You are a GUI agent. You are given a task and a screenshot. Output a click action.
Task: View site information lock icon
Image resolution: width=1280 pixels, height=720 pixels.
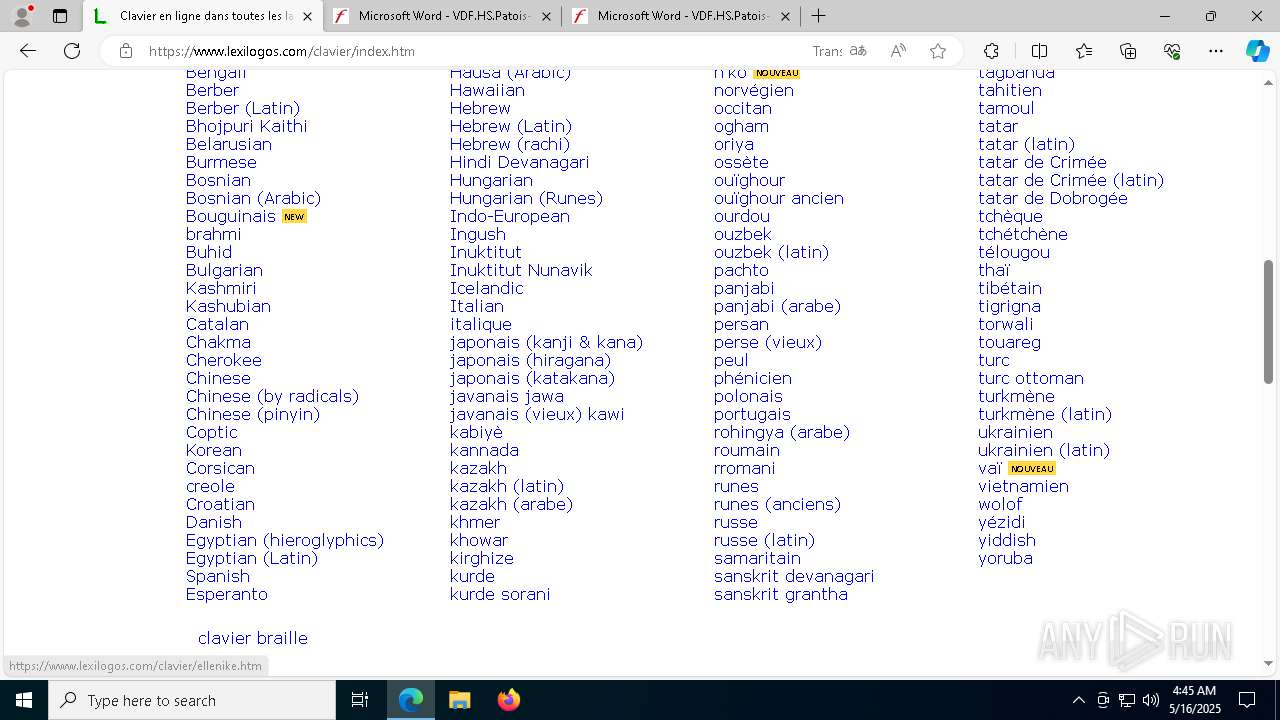pyautogui.click(x=126, y=51)
